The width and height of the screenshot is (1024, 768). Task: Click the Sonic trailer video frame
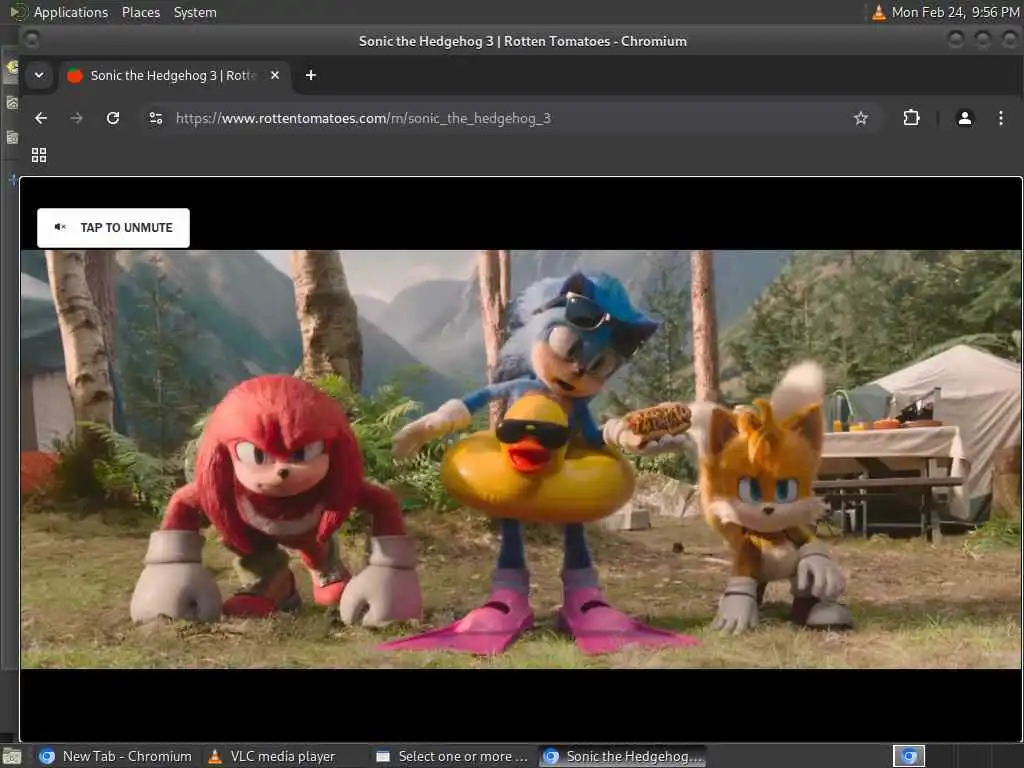[521, 459]
